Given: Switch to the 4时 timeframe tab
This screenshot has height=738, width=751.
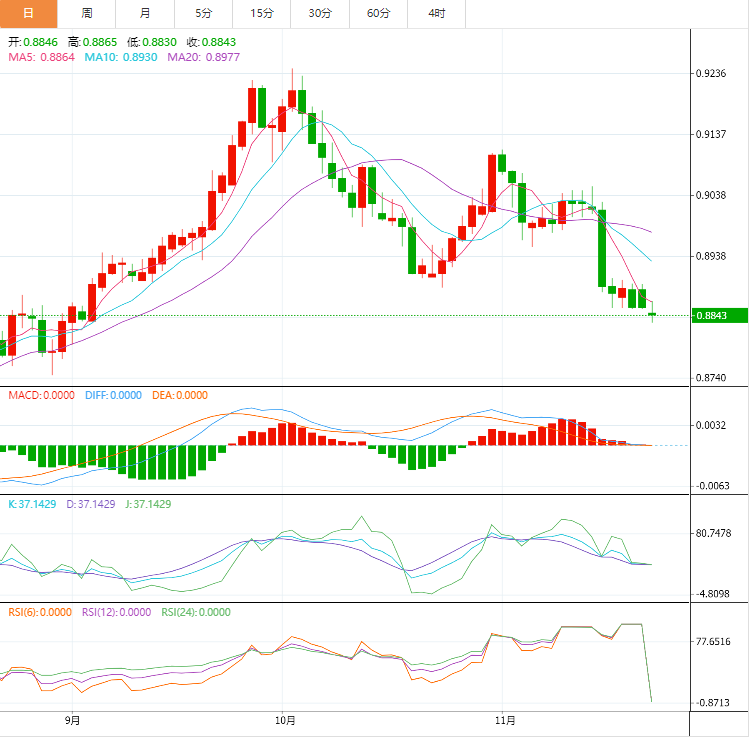Looking at the screenshot, I should pyautogui.click(x=437, y=13).
